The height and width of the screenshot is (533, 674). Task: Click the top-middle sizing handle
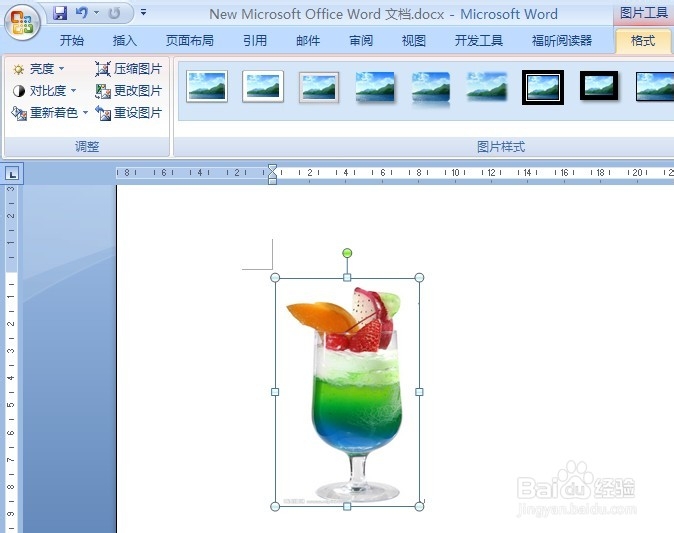click(347, 278)
